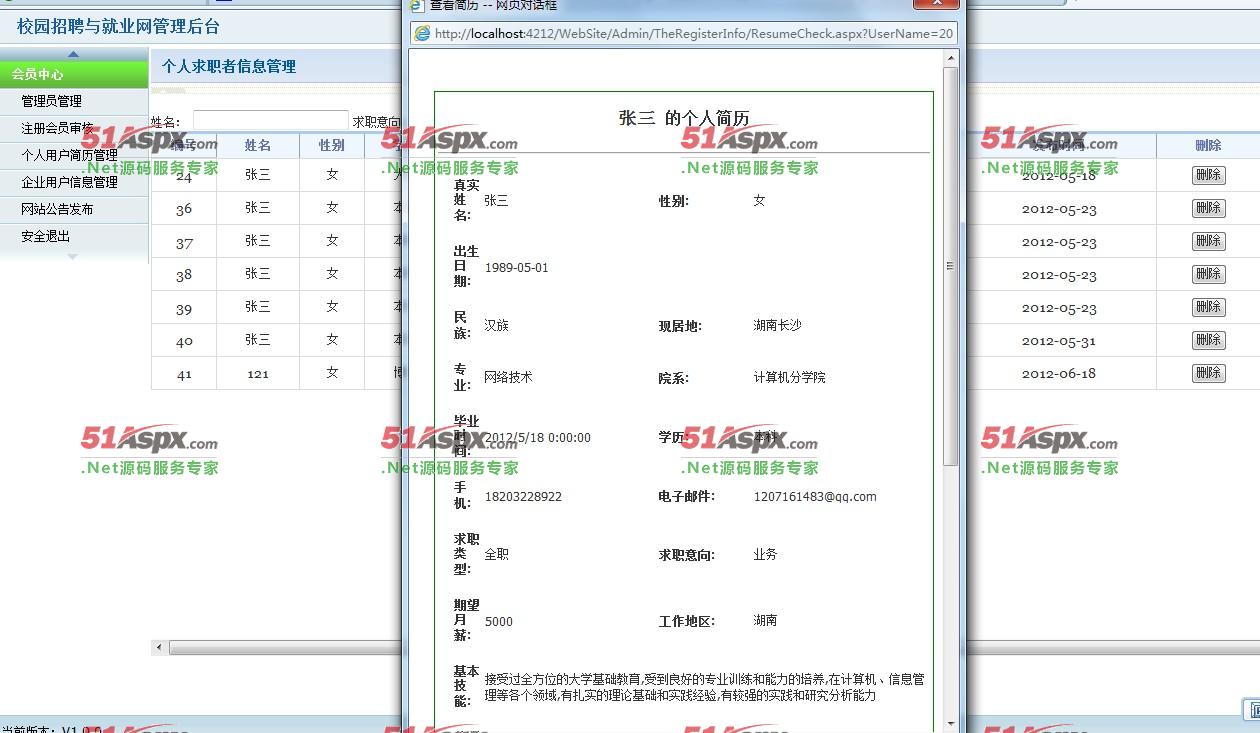Image resolution: width=1260 pixels, height=733 pixels.
Task: Click the 电子邮件 label in the resume
Action: pos(687,496)
